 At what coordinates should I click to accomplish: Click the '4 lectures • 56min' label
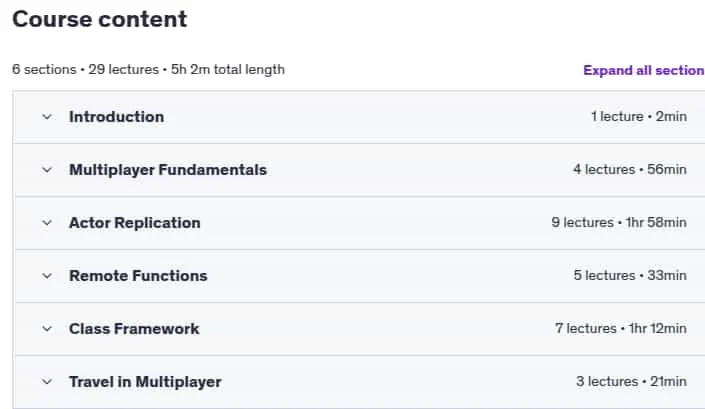(630, 169)
